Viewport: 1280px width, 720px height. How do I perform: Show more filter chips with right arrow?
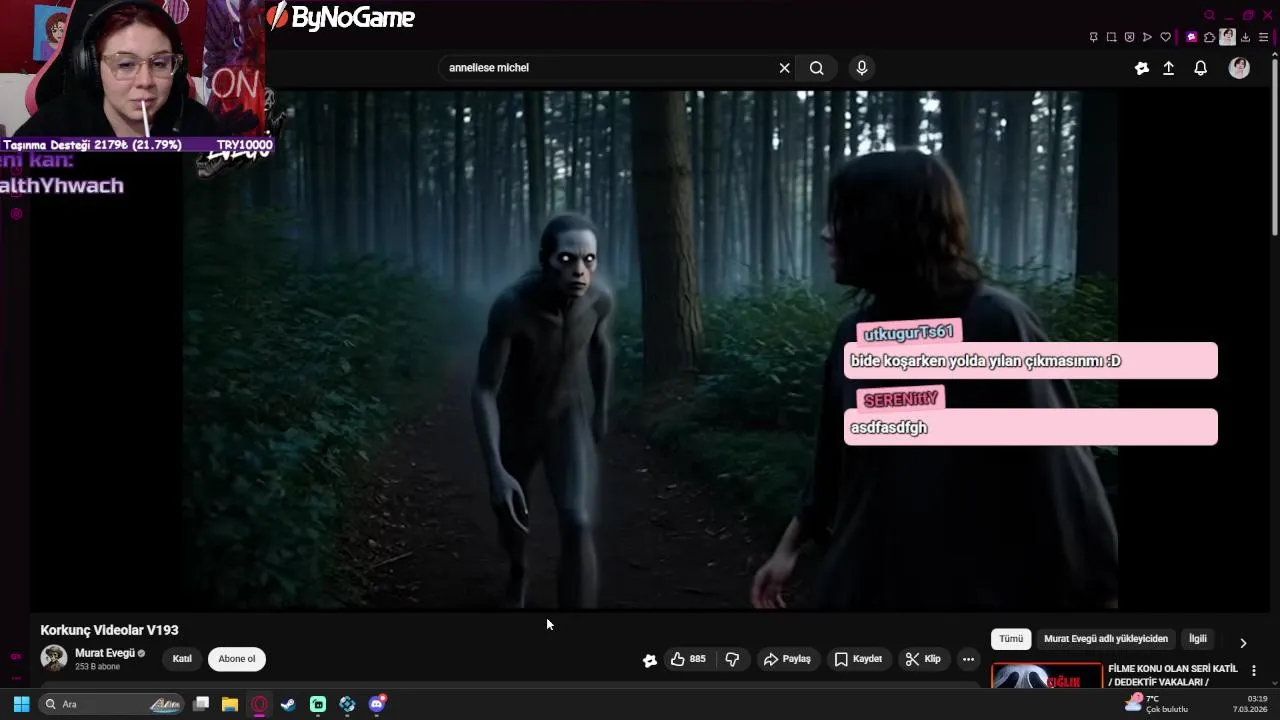(1243, 643)
